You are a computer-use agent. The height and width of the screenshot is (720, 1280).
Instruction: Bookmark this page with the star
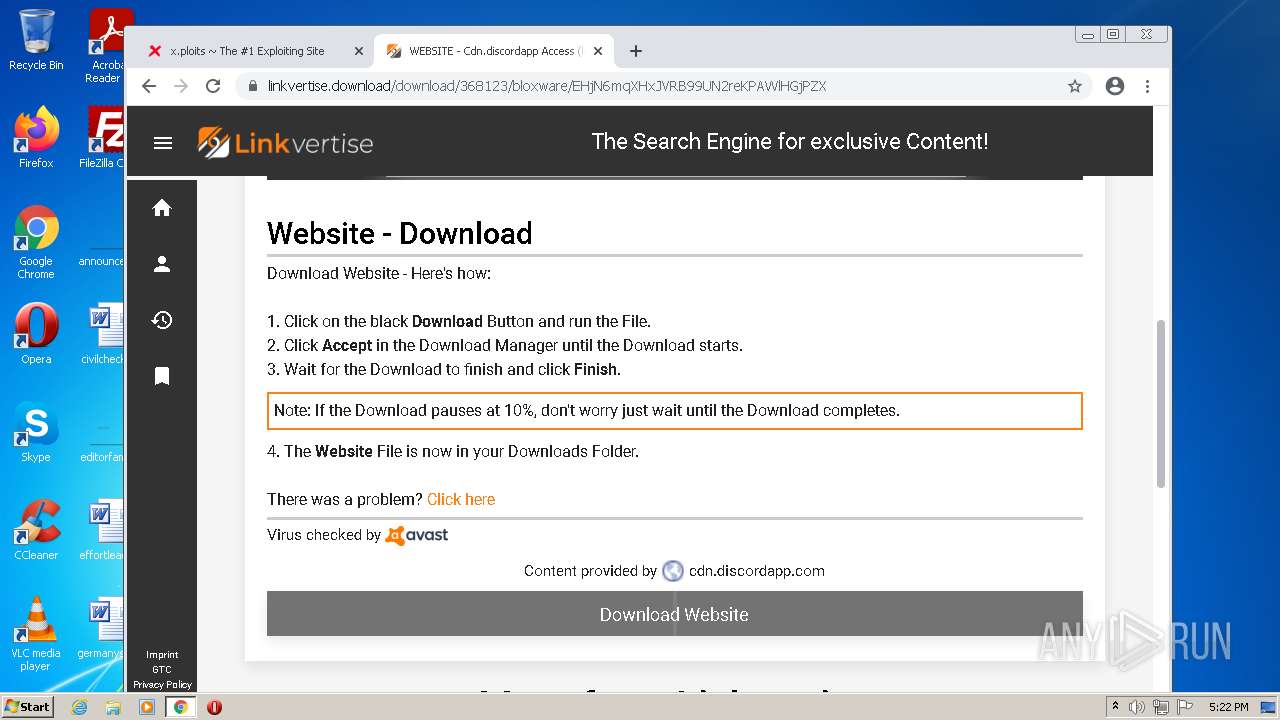click(x=1075, y=86)
